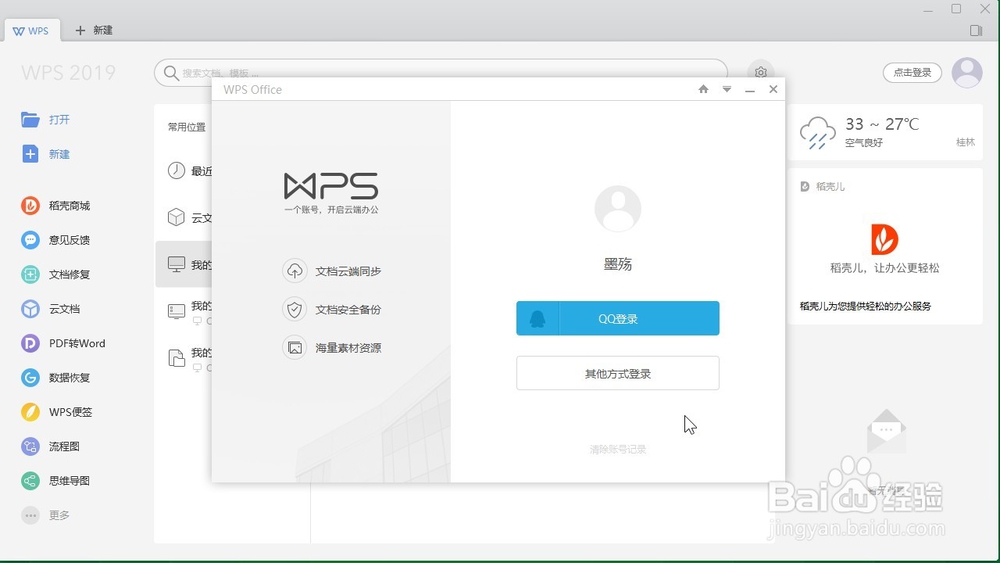This screenshot has width=1000, height=563.
Task: Click 文档云端同步 cloud upload icon
Action: 294,271
